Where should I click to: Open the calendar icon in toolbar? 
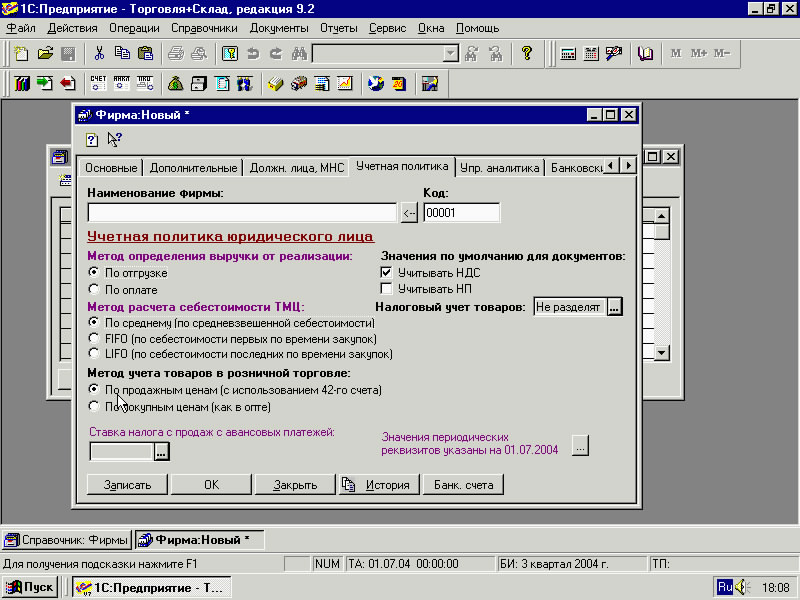coord(591,54)
